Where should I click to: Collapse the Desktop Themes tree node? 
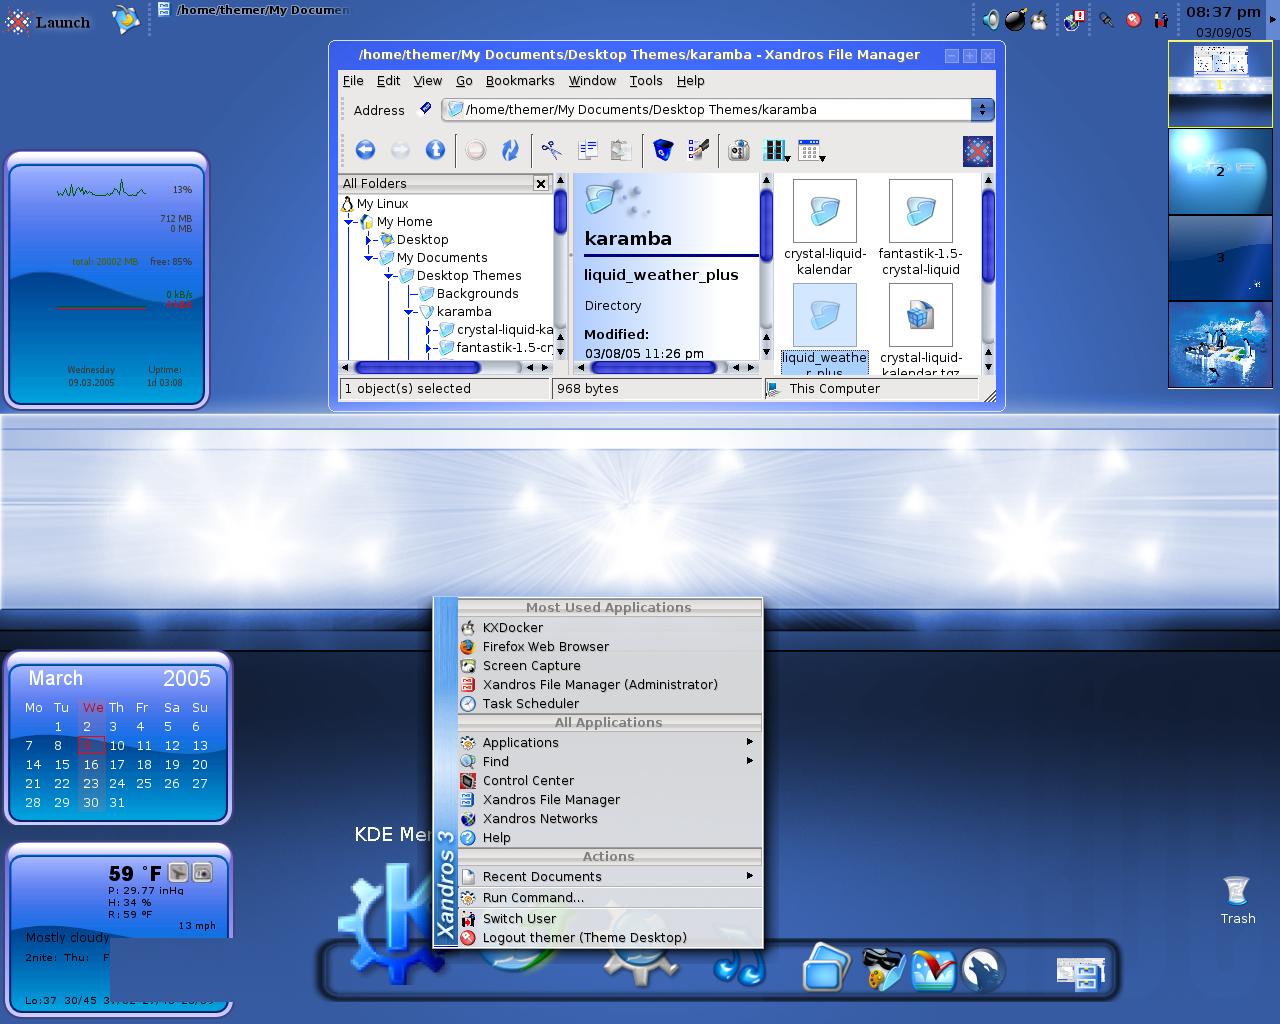(389, 276)
